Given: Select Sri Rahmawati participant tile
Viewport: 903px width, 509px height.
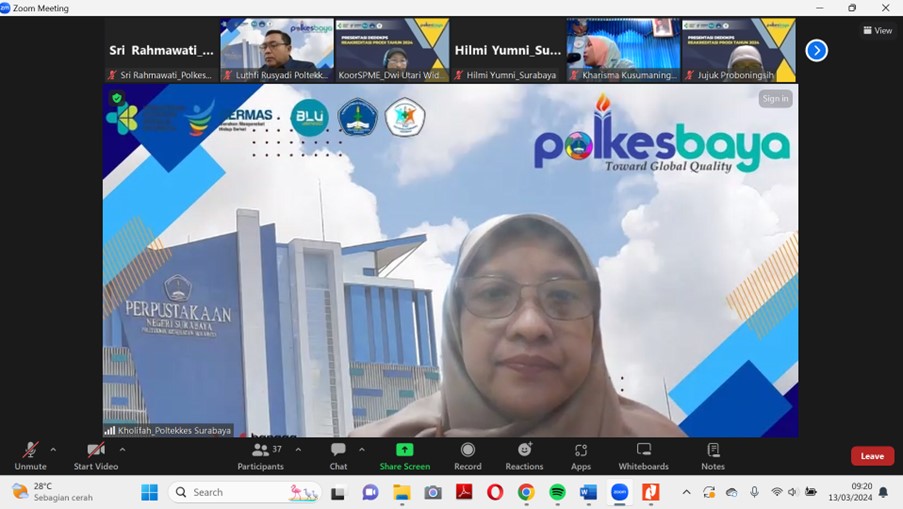Looking at the screenshot, I should coord(161,50).
